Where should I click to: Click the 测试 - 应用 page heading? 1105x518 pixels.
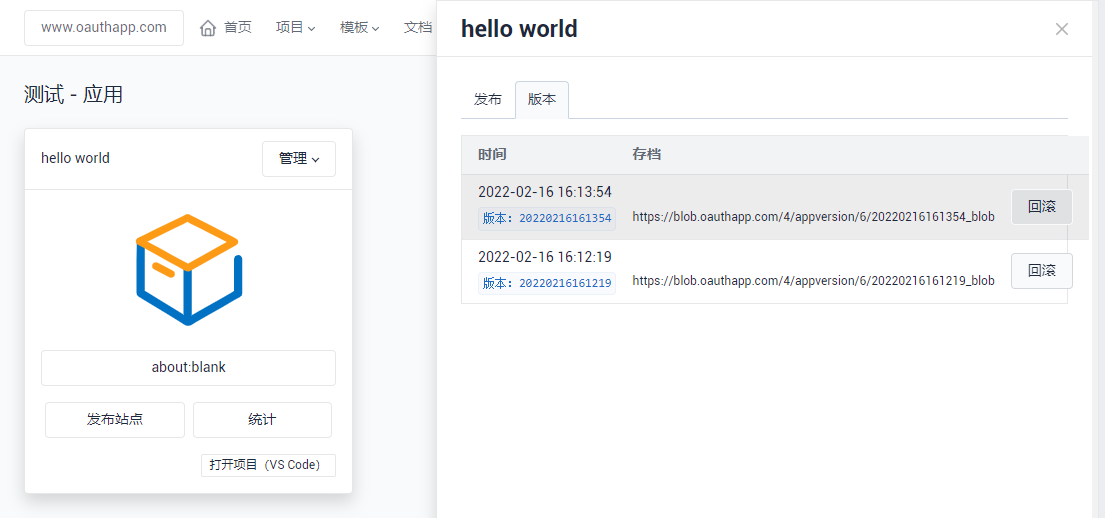coord(73,94)
